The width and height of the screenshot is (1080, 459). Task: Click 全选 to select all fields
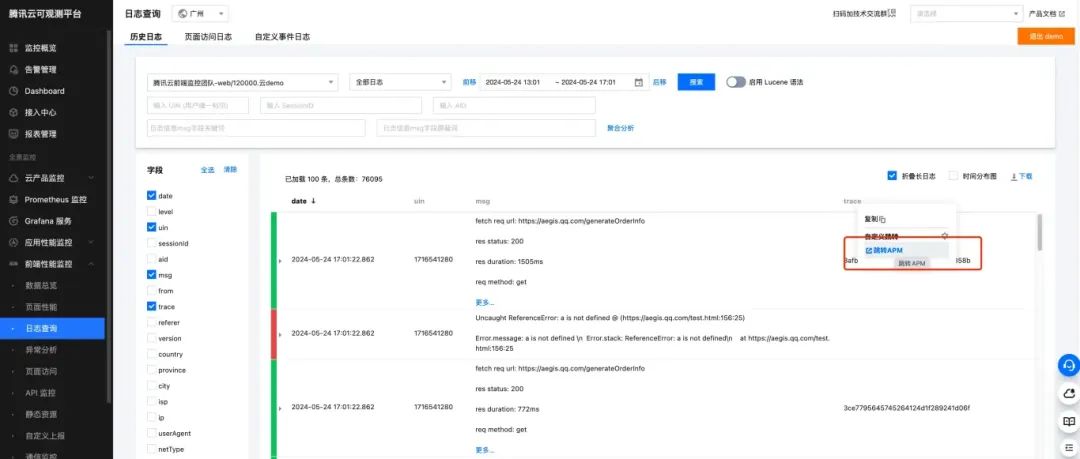[x=207, y=170]
